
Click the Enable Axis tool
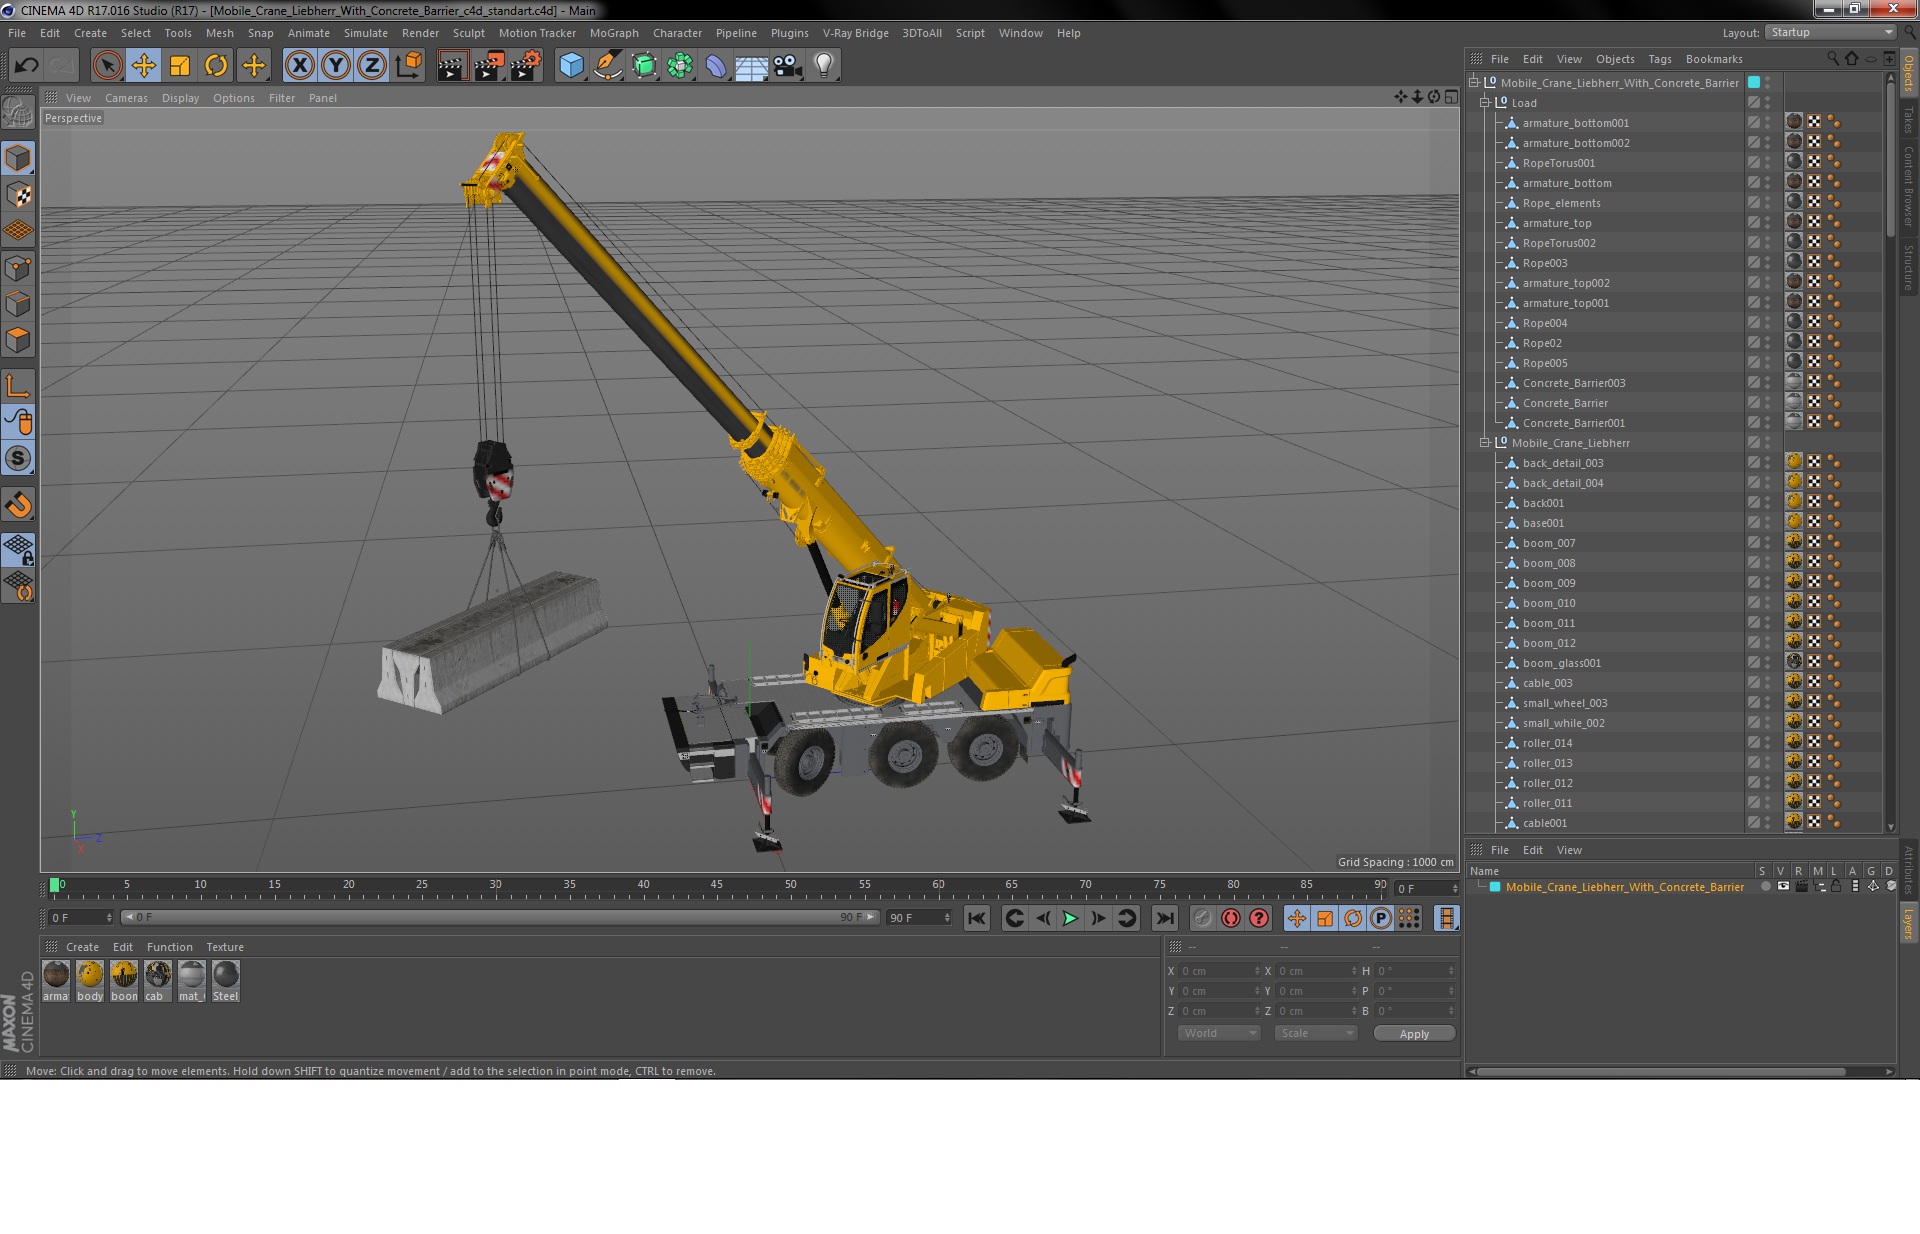pos(18,387)
